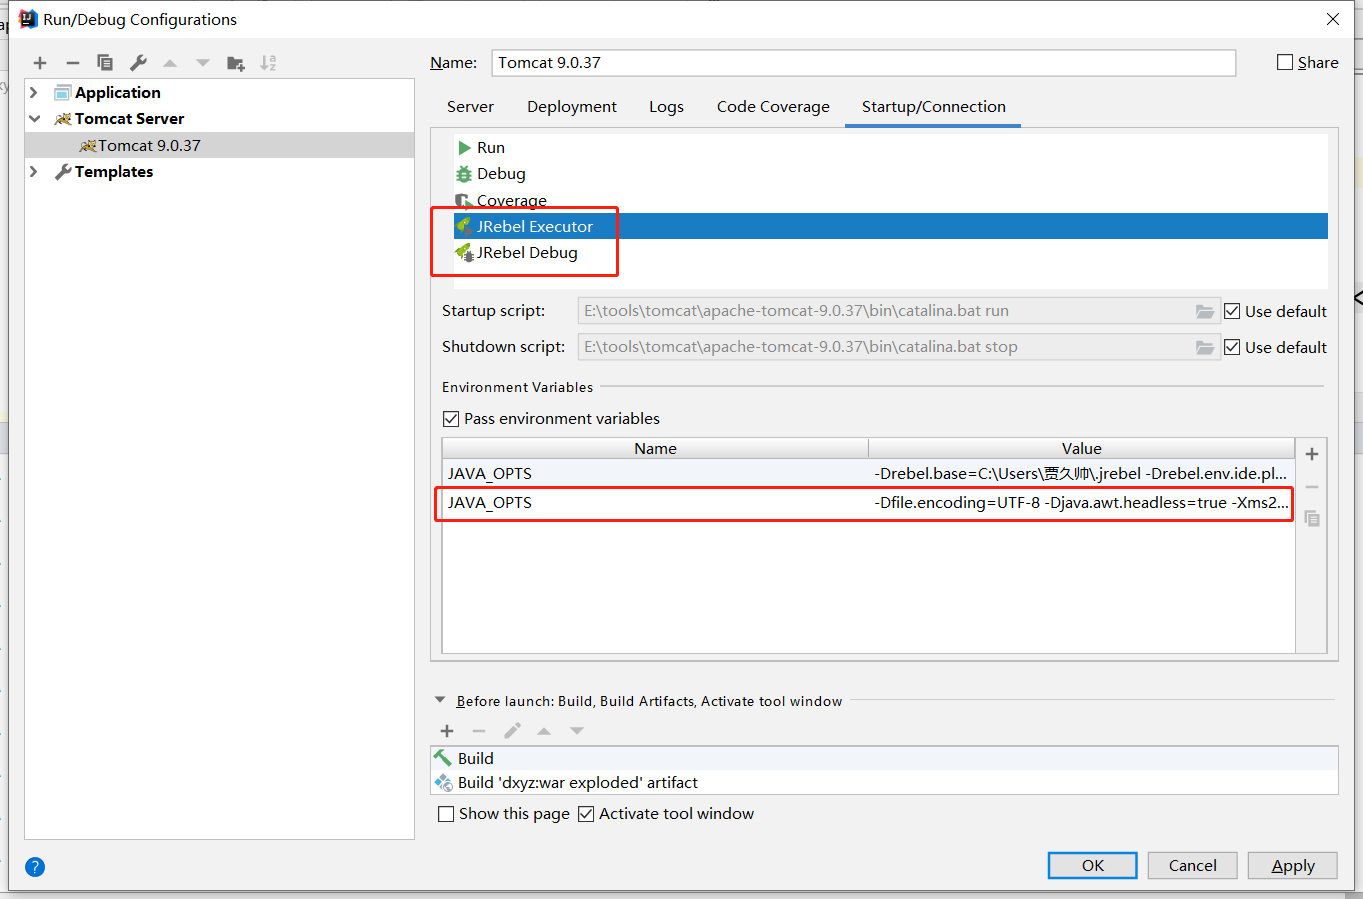
Task: Edit before launch task pencil icon
Action: (x=512, y=731)
